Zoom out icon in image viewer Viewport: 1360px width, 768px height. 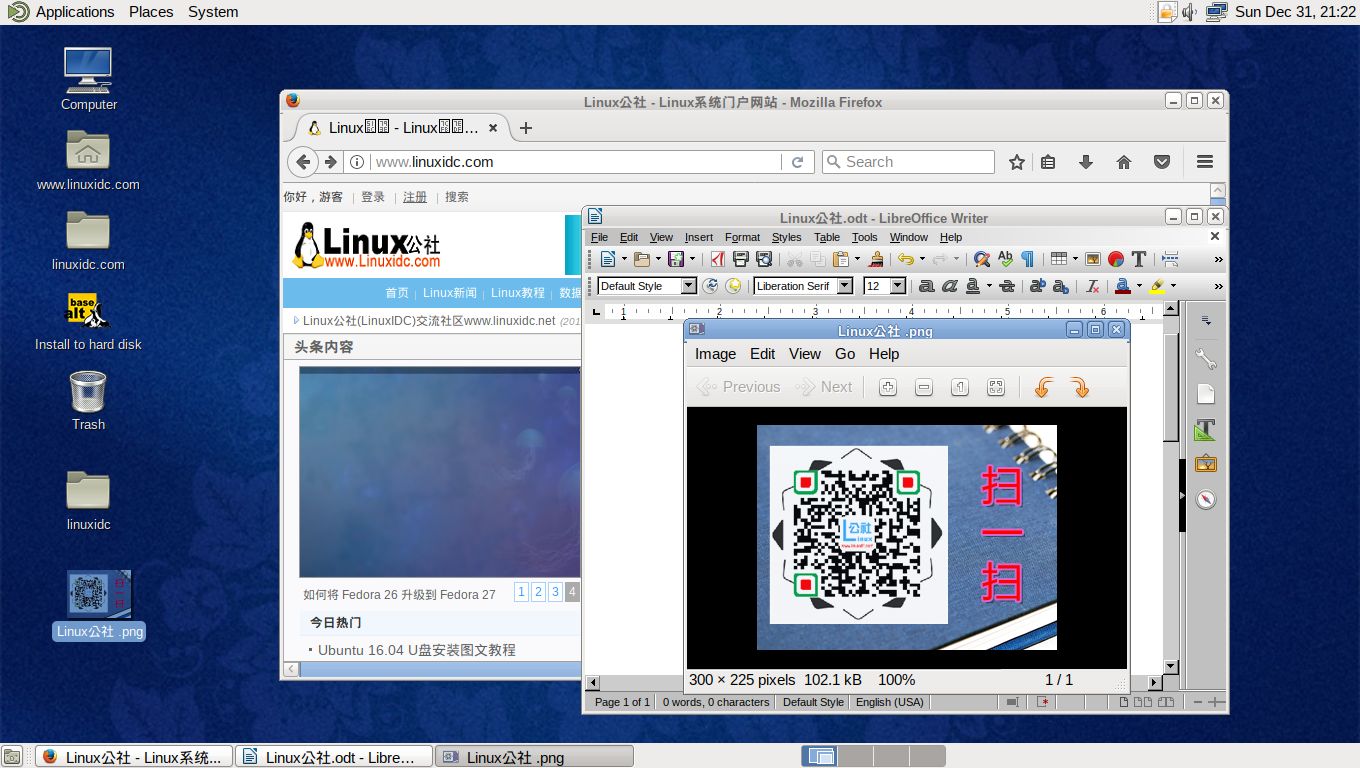[923, 387]
